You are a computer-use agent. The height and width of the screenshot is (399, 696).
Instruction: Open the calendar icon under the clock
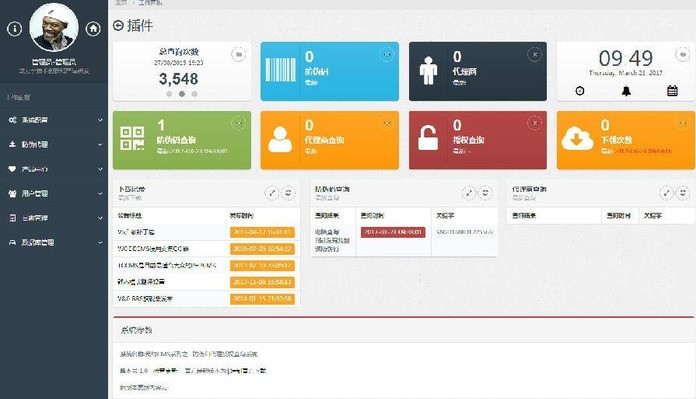(672, 91)
